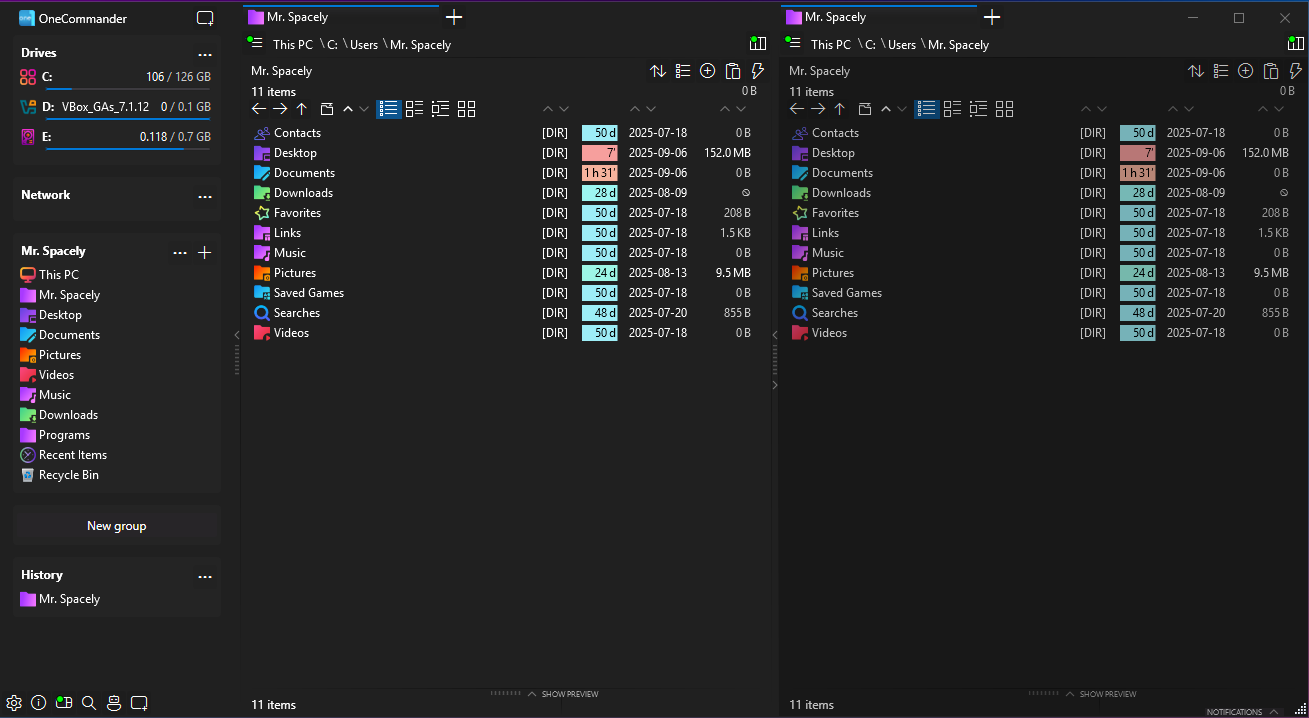Select the D: VBox_GAs drive entry
This screenshot has width=1309, height=718.
(116, 108)
